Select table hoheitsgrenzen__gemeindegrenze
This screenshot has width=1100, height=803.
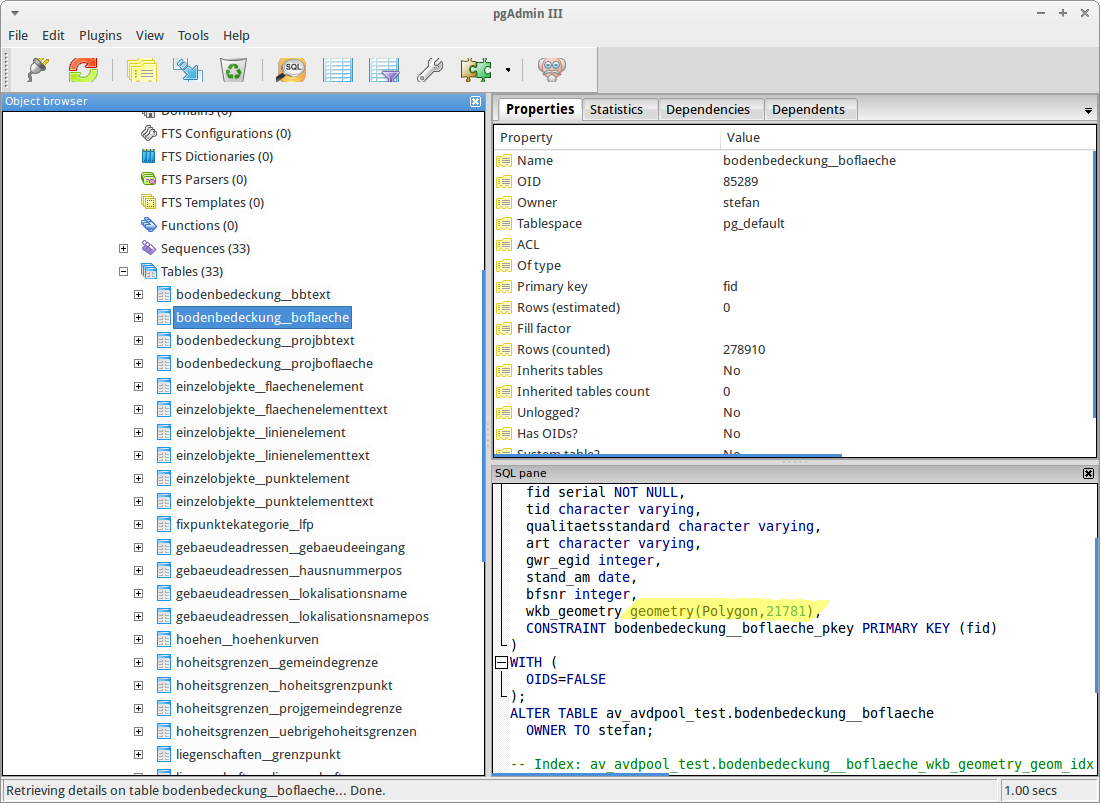[277, 663]
